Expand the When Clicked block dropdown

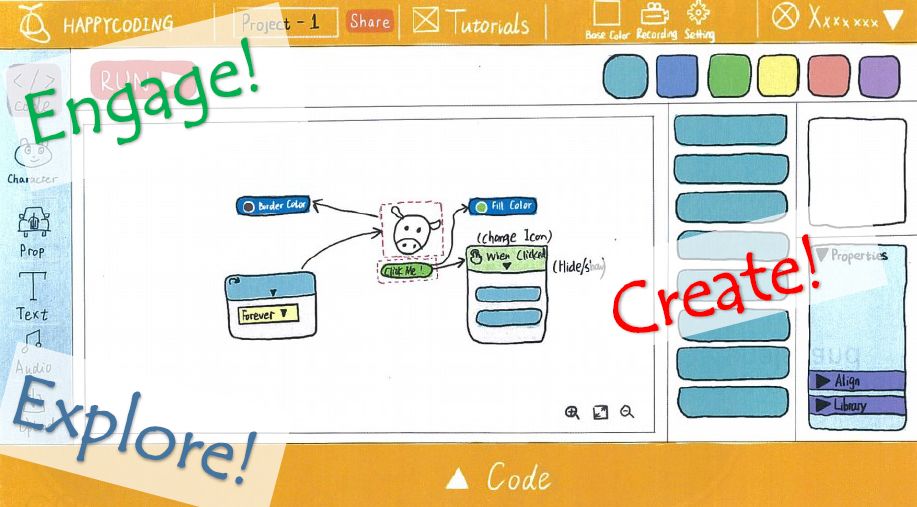coord(507,266)
